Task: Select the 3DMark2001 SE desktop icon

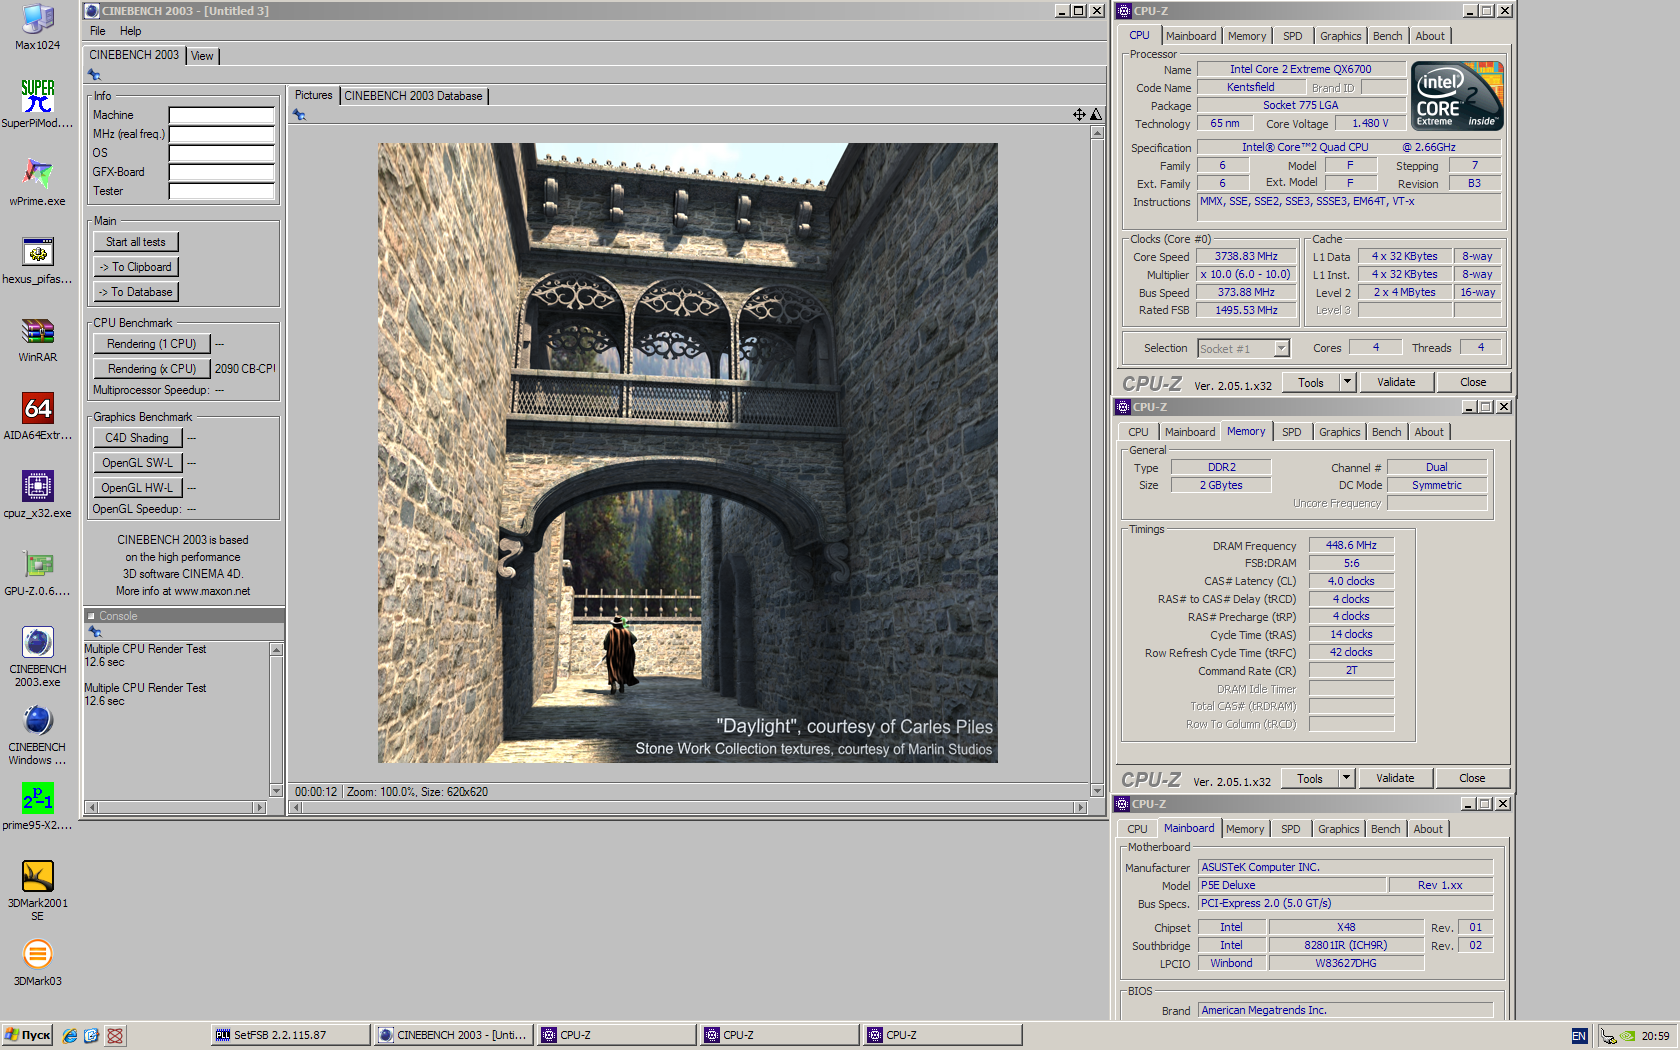Action: (x=38, y=890)
